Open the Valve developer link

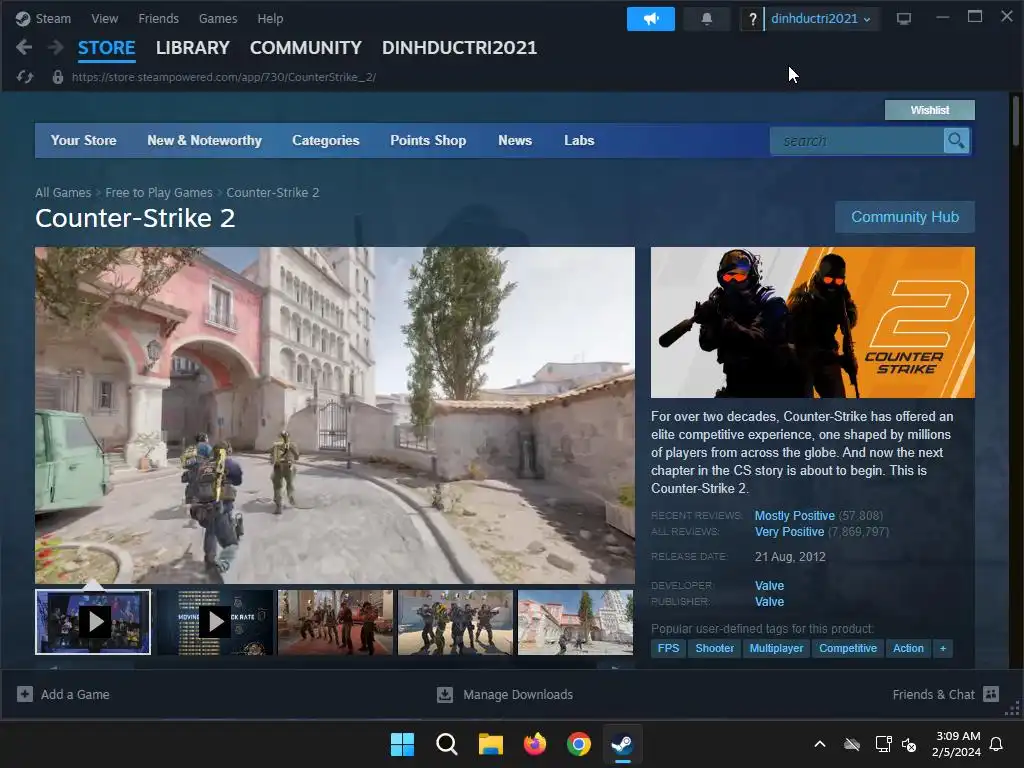(x=769, y=586)
